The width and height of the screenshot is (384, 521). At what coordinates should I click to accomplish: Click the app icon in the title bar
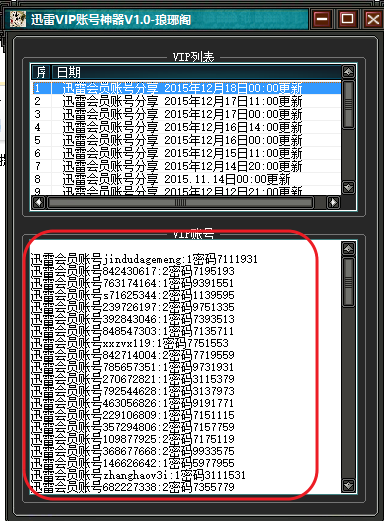tap(17, 19)
